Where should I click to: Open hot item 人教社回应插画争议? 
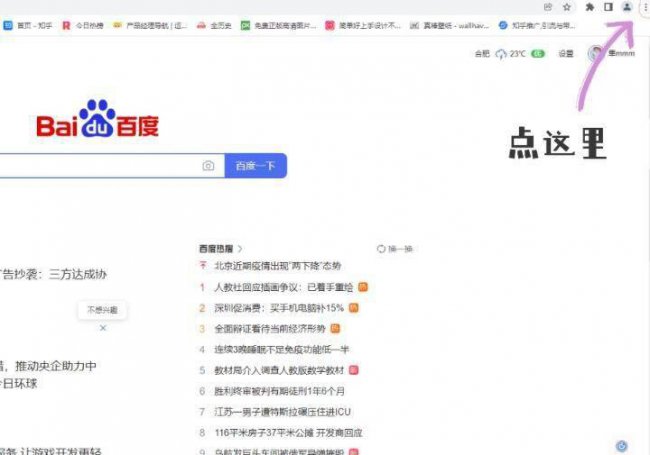[284, 287]
